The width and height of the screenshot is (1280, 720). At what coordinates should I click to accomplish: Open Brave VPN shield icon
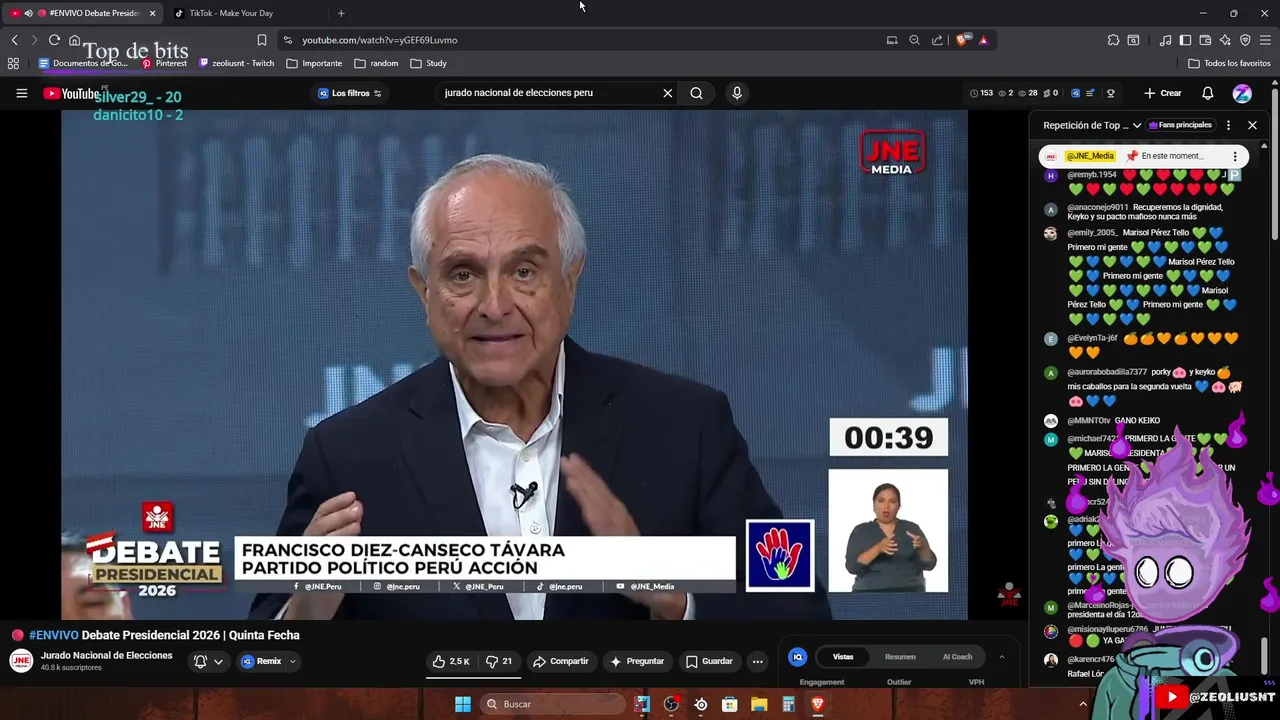(x=1245, y=40)
